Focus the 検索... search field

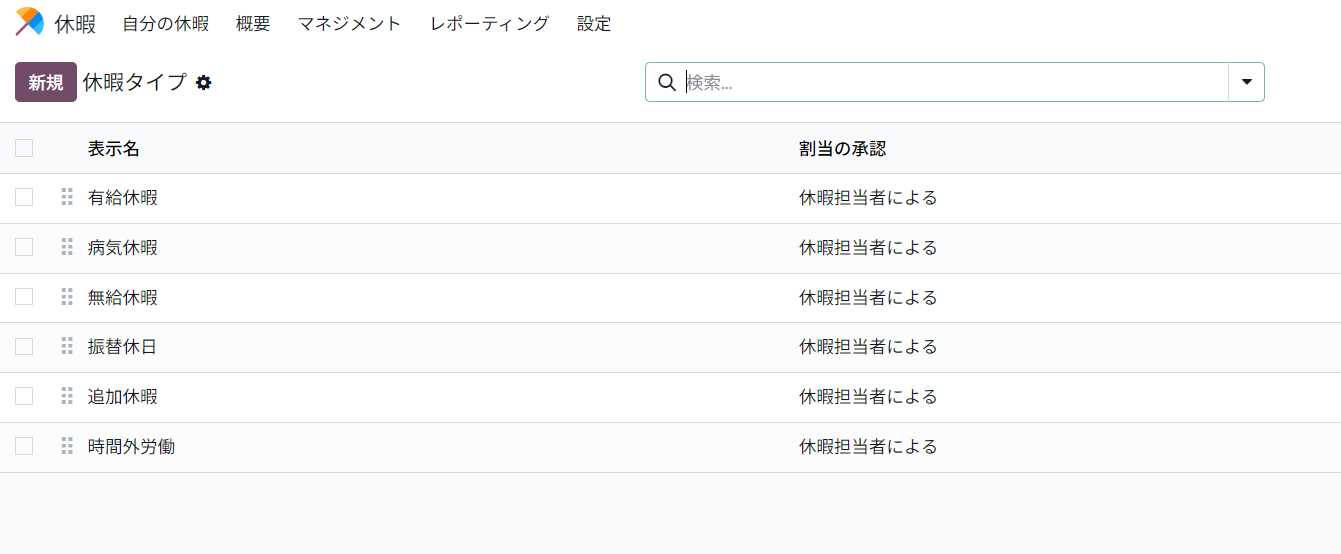955,82
